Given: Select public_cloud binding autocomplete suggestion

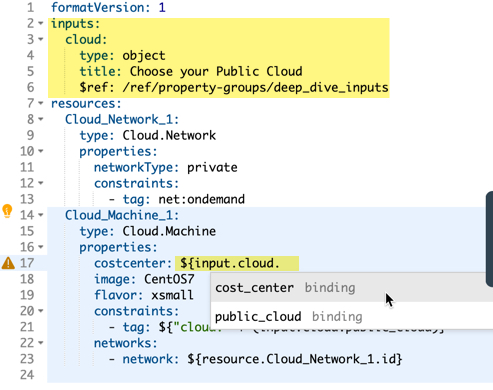Looking at the screenshot, I should [x=352, y=316].
